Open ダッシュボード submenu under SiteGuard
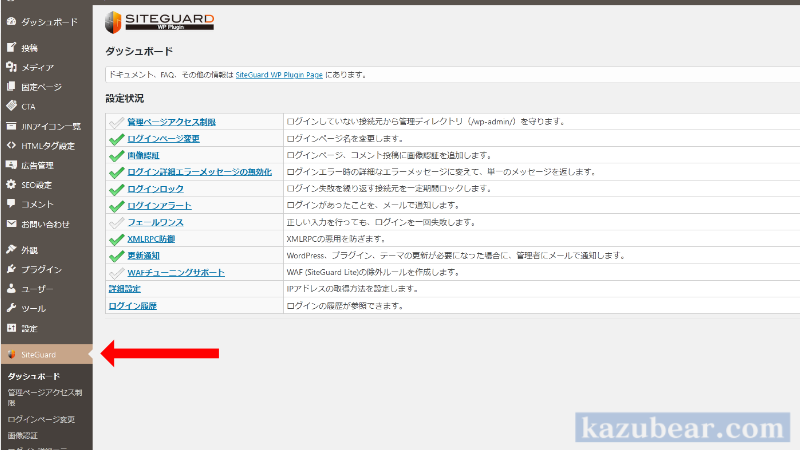This screenshot has height=450, width=800. [x=34, y=377]
